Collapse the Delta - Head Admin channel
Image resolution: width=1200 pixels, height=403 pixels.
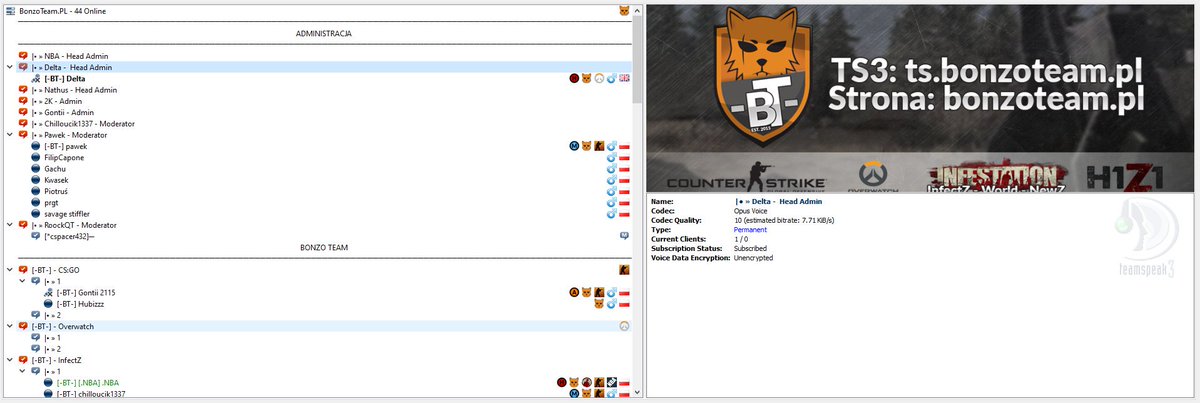point(10,67)
